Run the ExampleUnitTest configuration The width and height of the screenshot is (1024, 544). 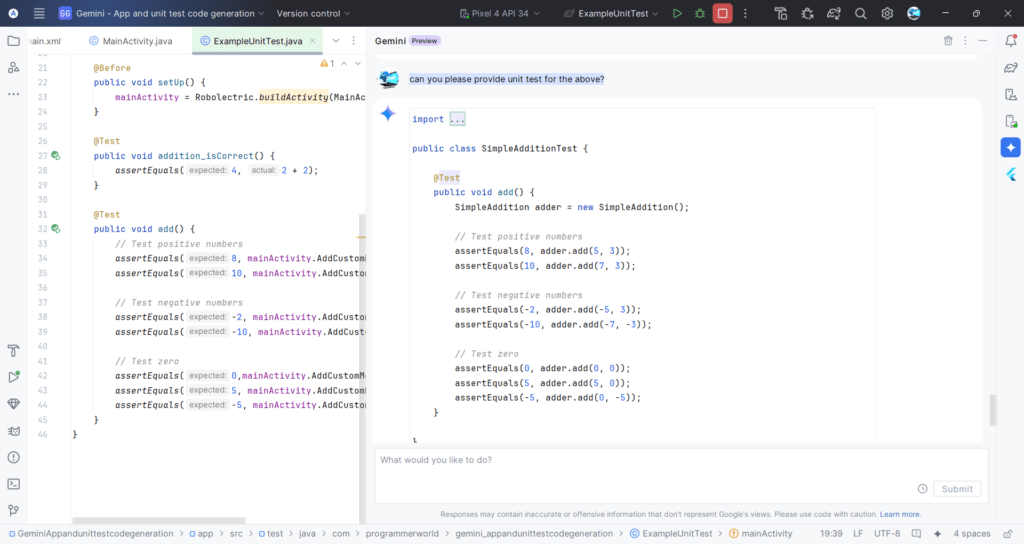(677, 13)
